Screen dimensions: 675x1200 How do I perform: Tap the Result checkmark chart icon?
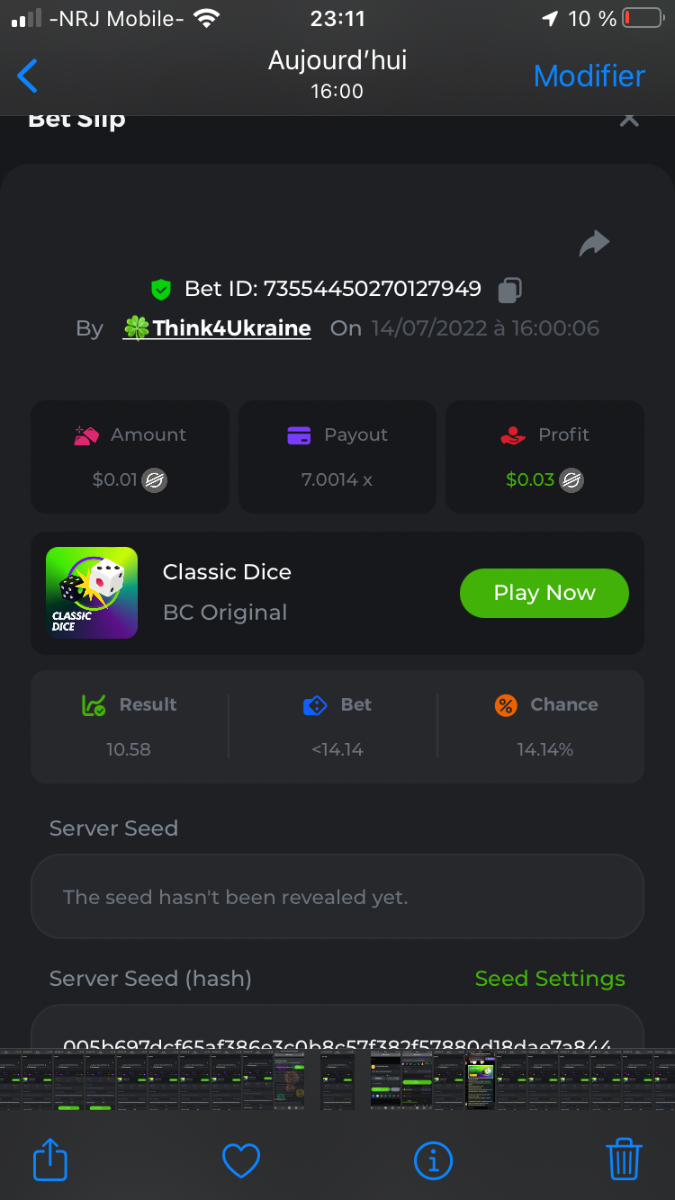[94, 705]
